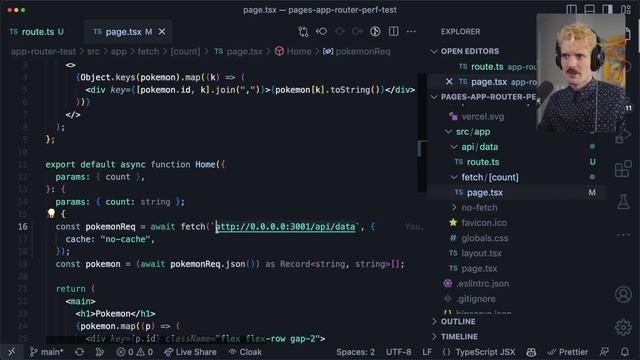Expand the OUTLINE section
640x360 pixels.
pos(458,321)
